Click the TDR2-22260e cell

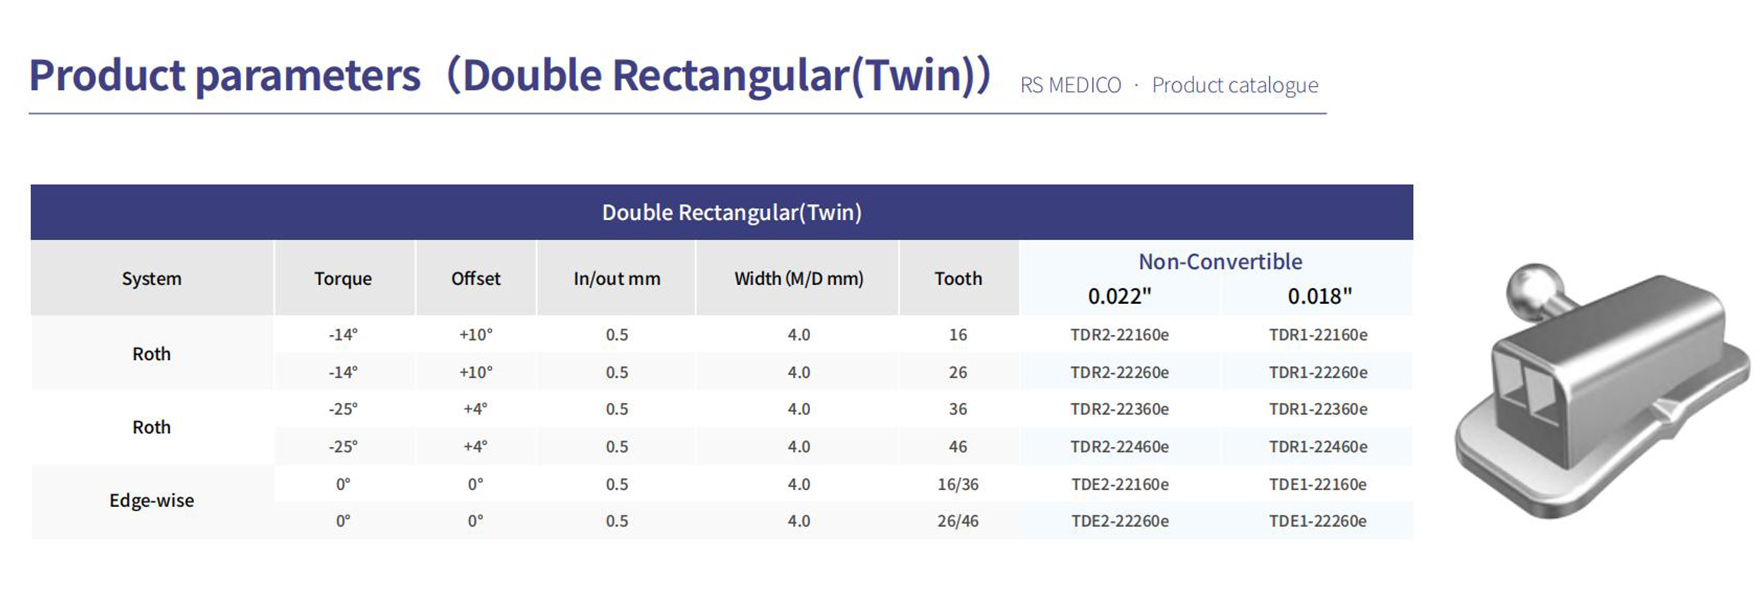point(1119,372)
